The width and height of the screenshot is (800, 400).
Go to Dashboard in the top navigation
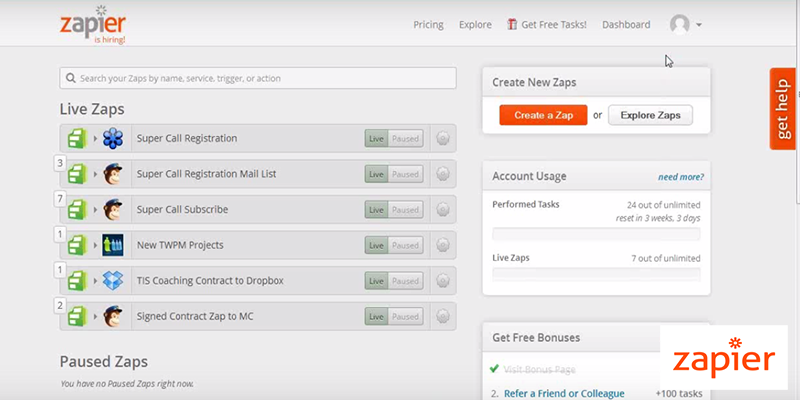click(x=626, y=25)
